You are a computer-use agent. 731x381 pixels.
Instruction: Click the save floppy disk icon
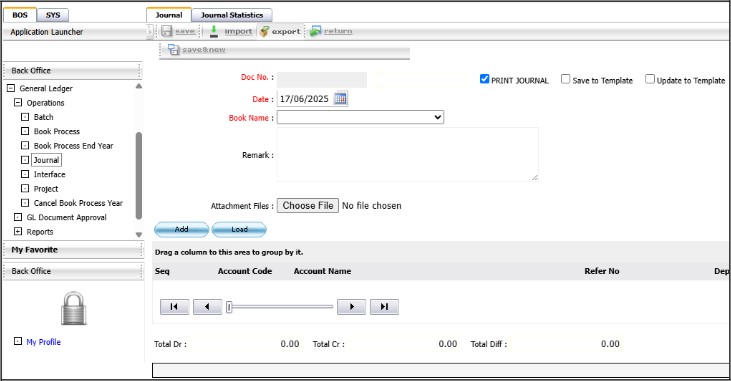(x=166, y=31)
